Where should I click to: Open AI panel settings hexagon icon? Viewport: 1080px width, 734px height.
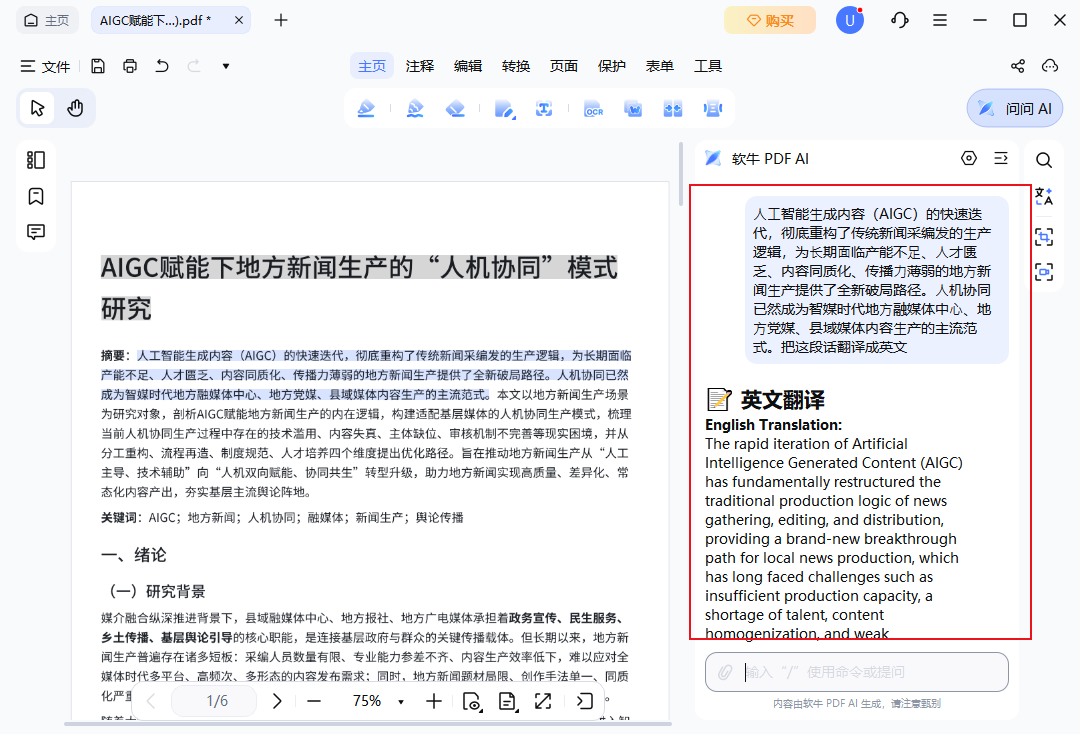968,158
